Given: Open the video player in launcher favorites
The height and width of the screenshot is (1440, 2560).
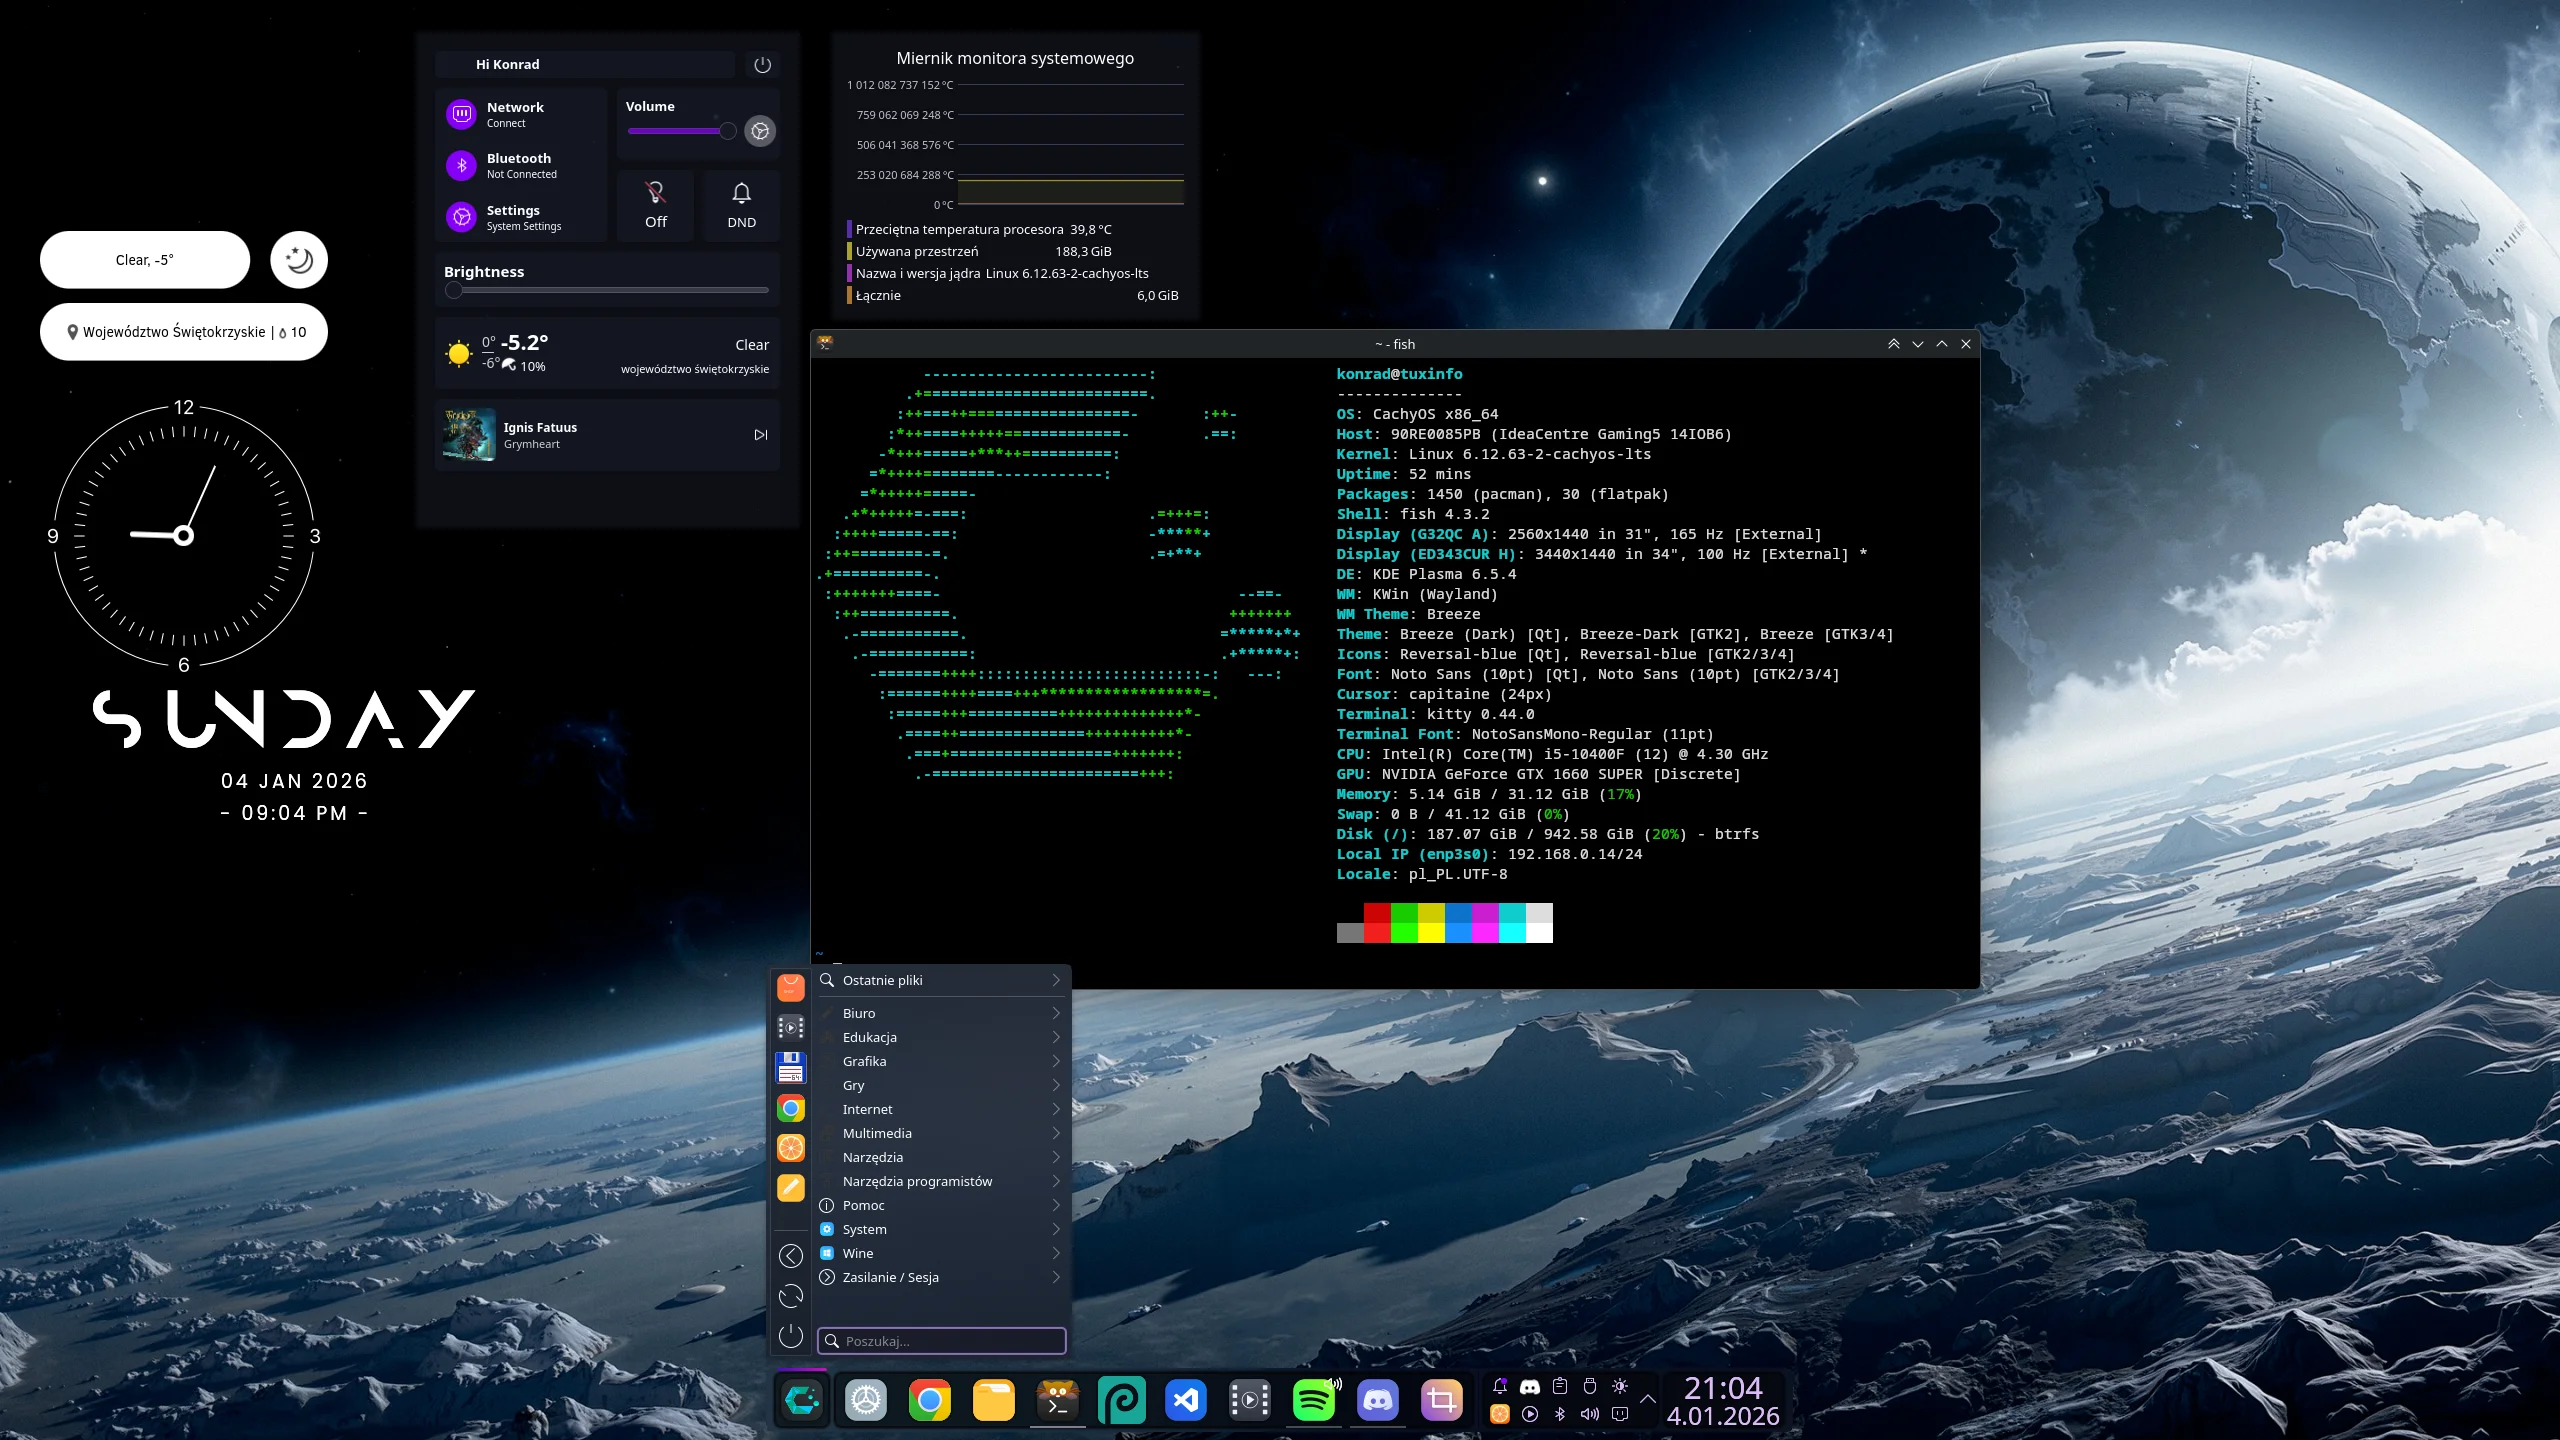Looking at the screenshot, I should click(x=791, y=1028).
